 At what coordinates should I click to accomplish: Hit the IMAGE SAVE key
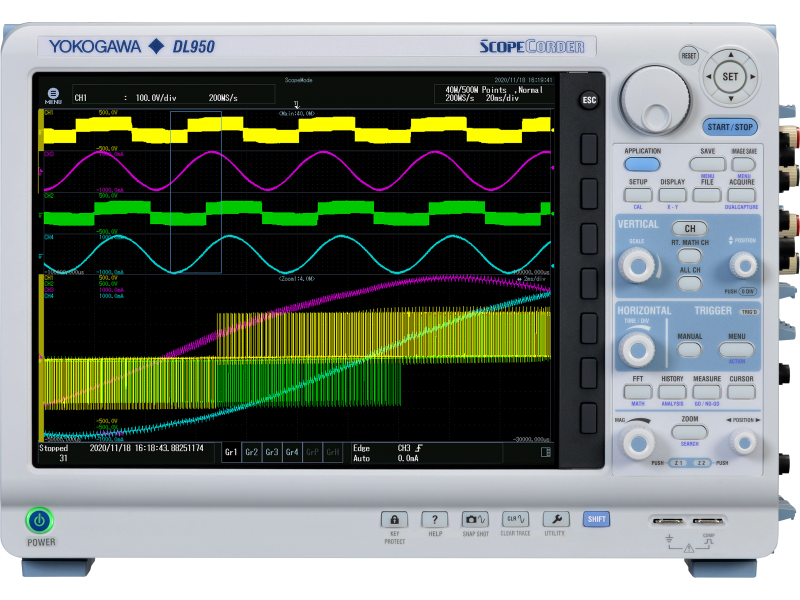pos(743,164)
